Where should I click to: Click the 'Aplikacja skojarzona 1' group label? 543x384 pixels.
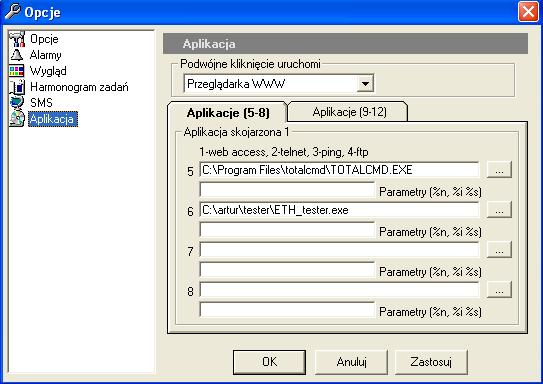(x=236, y=132)
